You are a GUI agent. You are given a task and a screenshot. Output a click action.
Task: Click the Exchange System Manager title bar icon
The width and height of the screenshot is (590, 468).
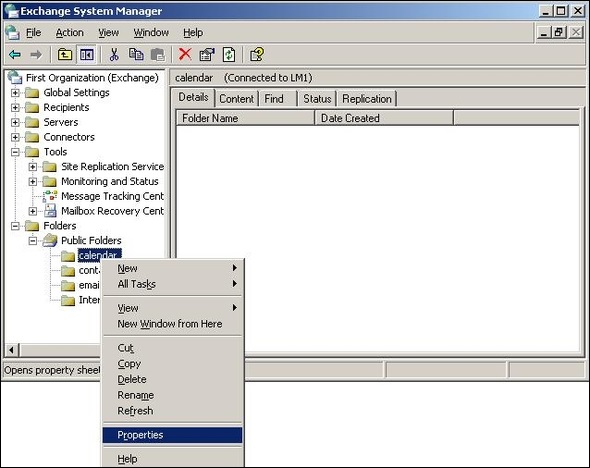[11, 11]
